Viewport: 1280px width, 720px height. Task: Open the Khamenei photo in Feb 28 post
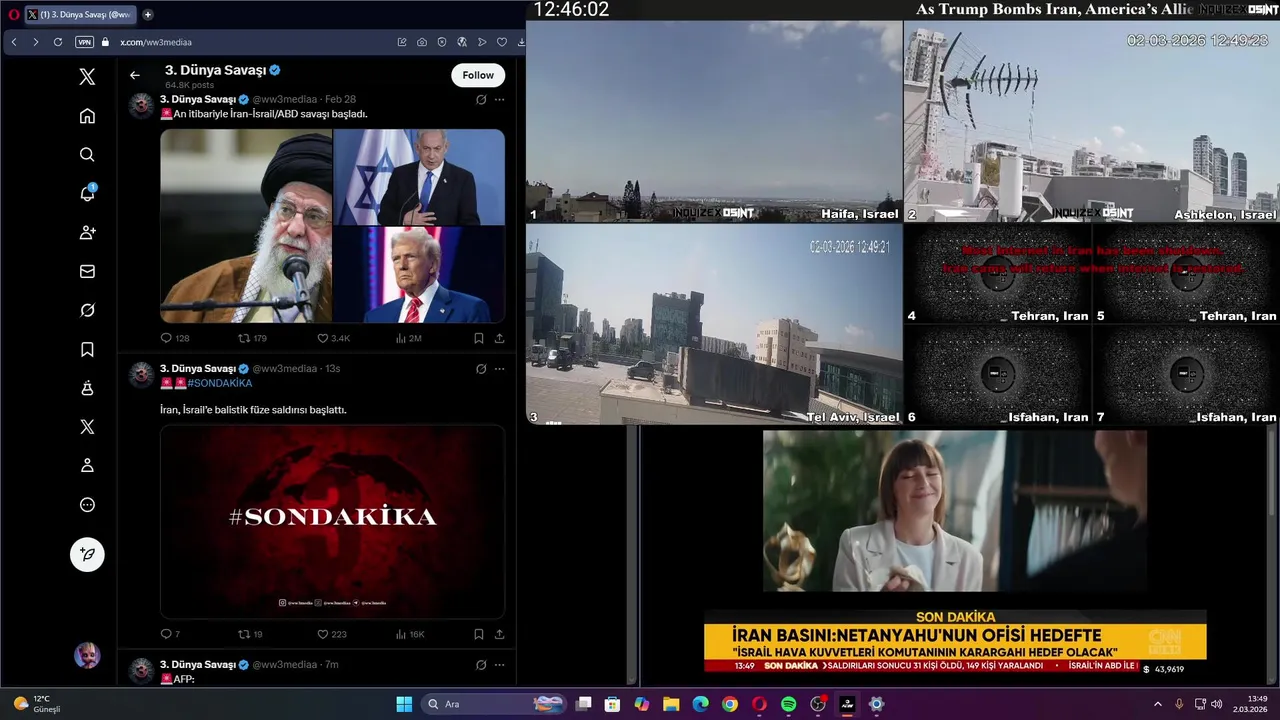(x=246, y=226)
